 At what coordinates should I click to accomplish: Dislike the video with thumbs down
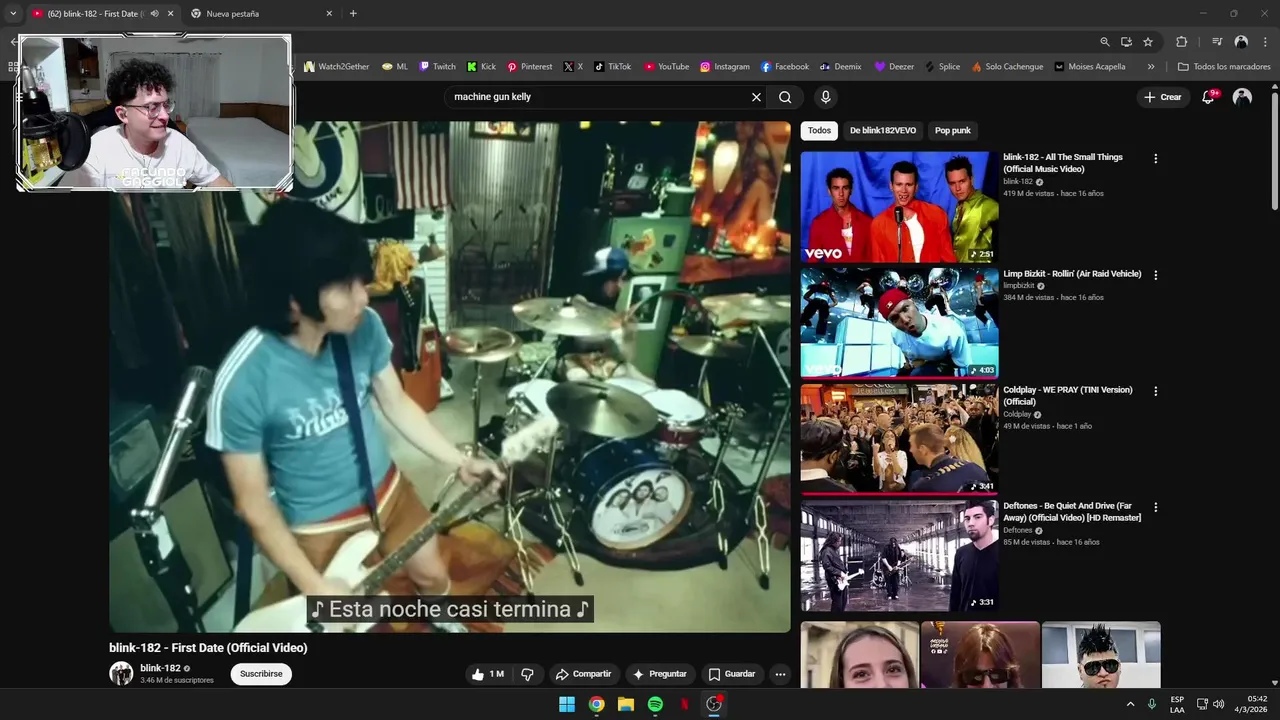coord(527,674)
